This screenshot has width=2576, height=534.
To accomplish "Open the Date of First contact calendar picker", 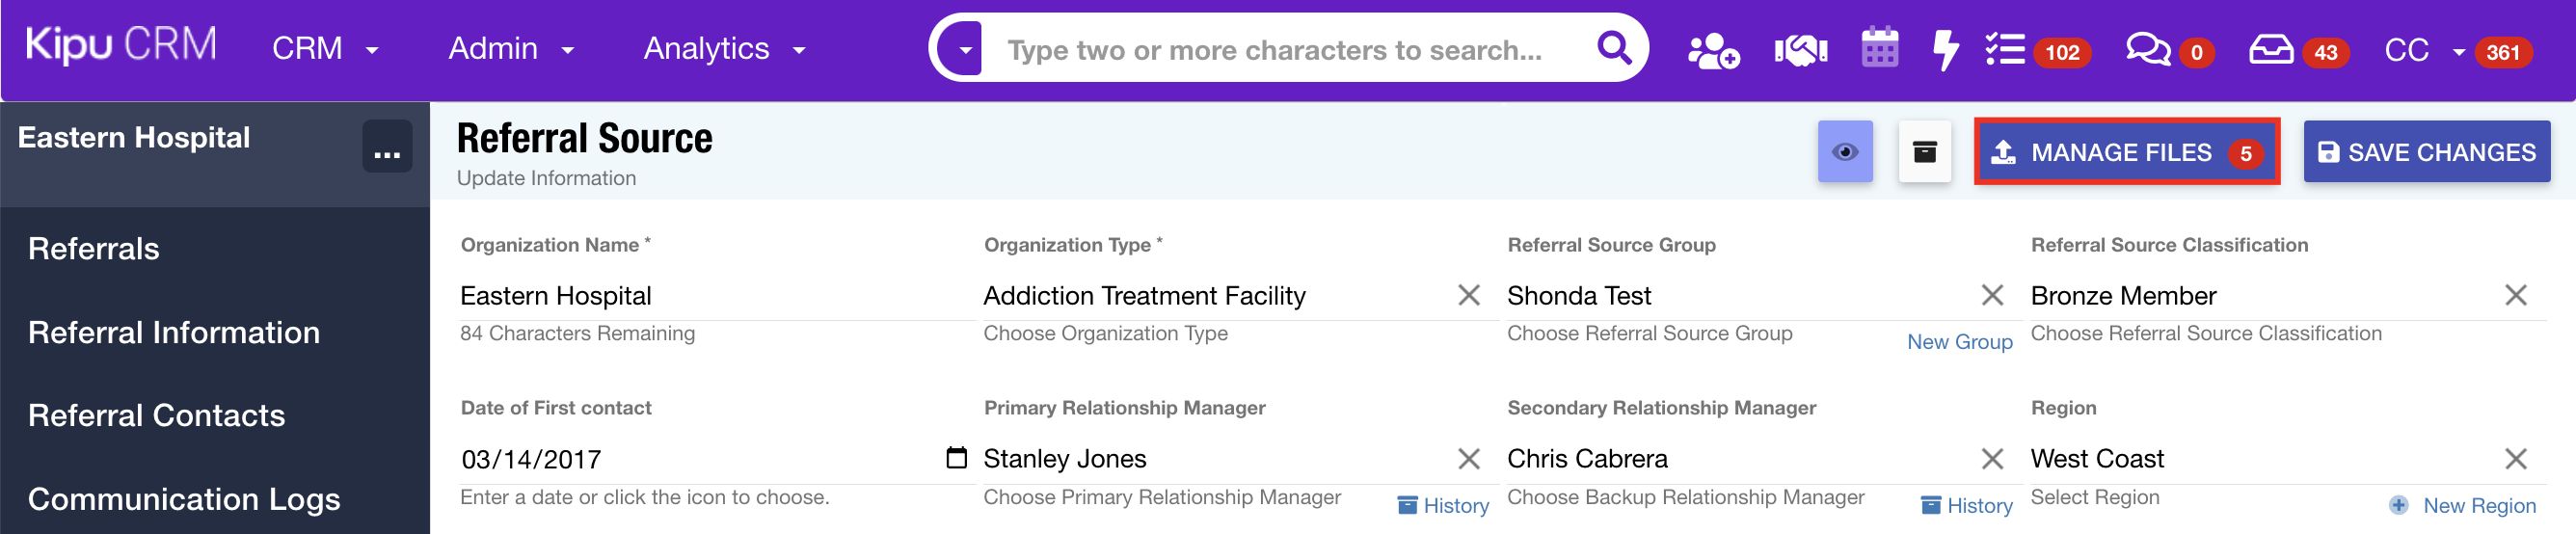I will coord(956,458).
